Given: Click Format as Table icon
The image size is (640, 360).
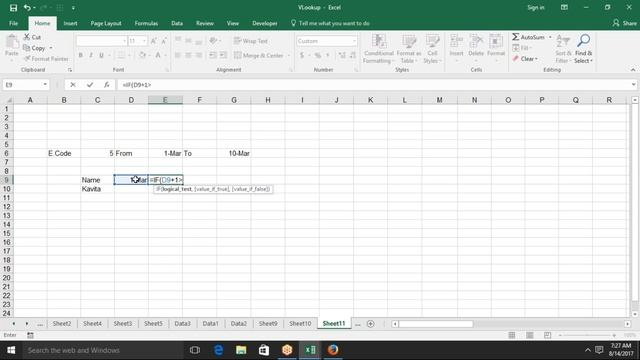Looking at the screenshot, I should [409, 41].
